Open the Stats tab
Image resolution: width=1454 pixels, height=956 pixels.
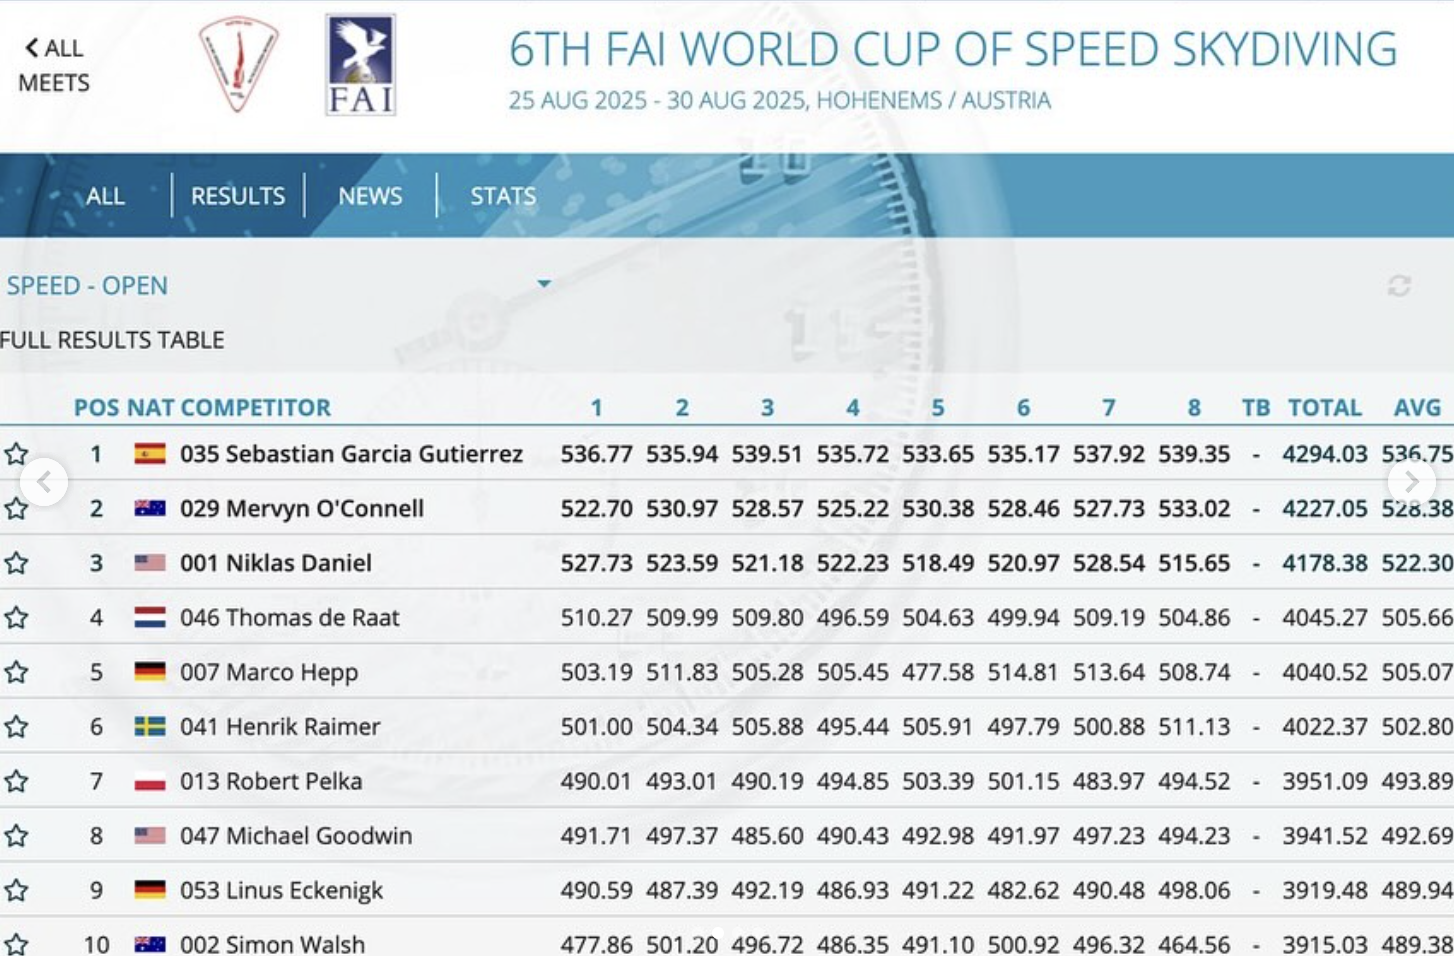coord(503,196)
